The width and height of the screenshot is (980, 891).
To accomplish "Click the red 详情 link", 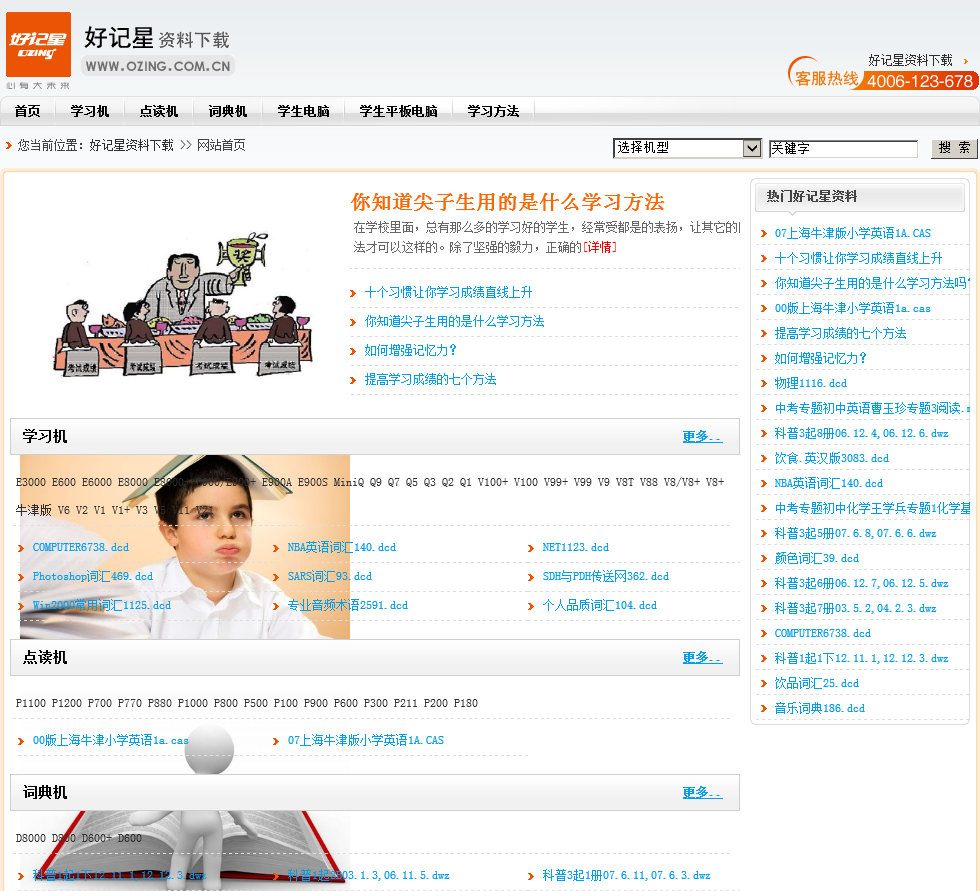I will [600, 247].
